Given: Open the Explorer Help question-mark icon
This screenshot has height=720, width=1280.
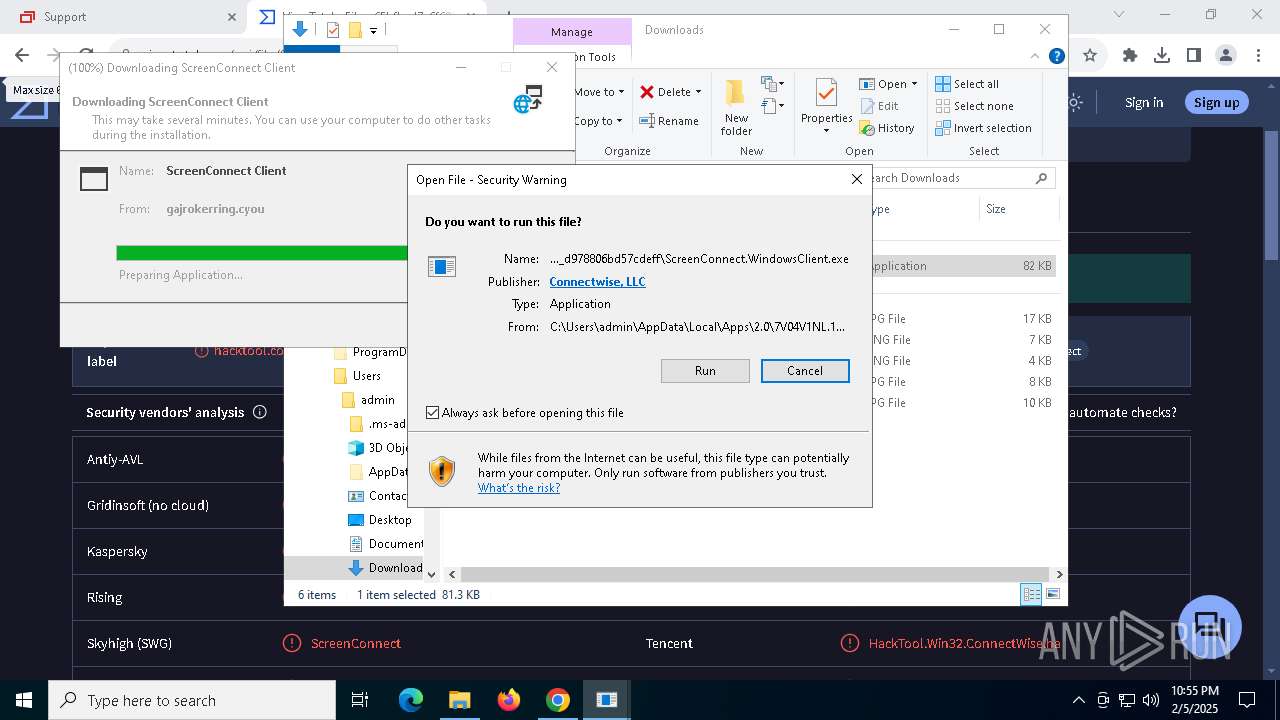Looking at the screenshot, I should 1056,57.
